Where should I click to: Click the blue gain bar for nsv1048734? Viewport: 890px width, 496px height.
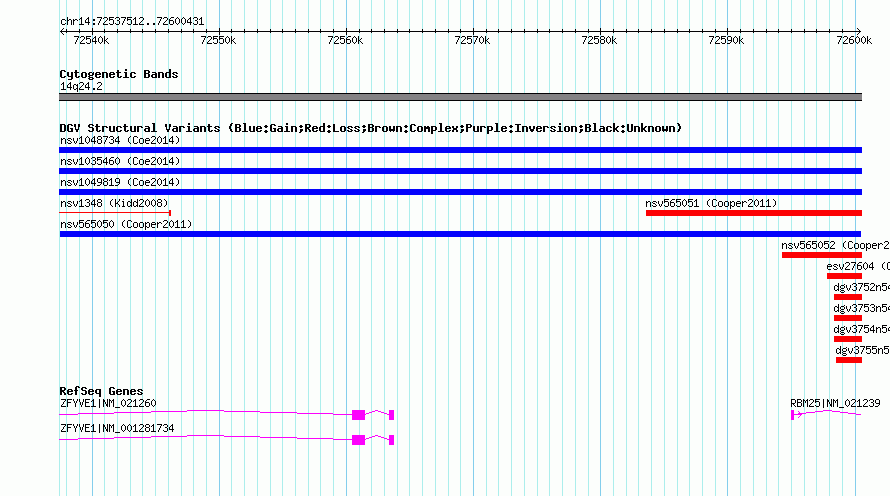pyautogui.click(x=460, y=150)
